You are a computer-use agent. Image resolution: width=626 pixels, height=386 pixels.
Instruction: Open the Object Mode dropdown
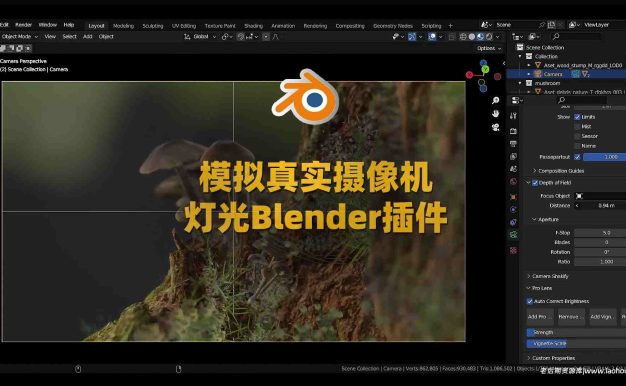coord(19,36)
